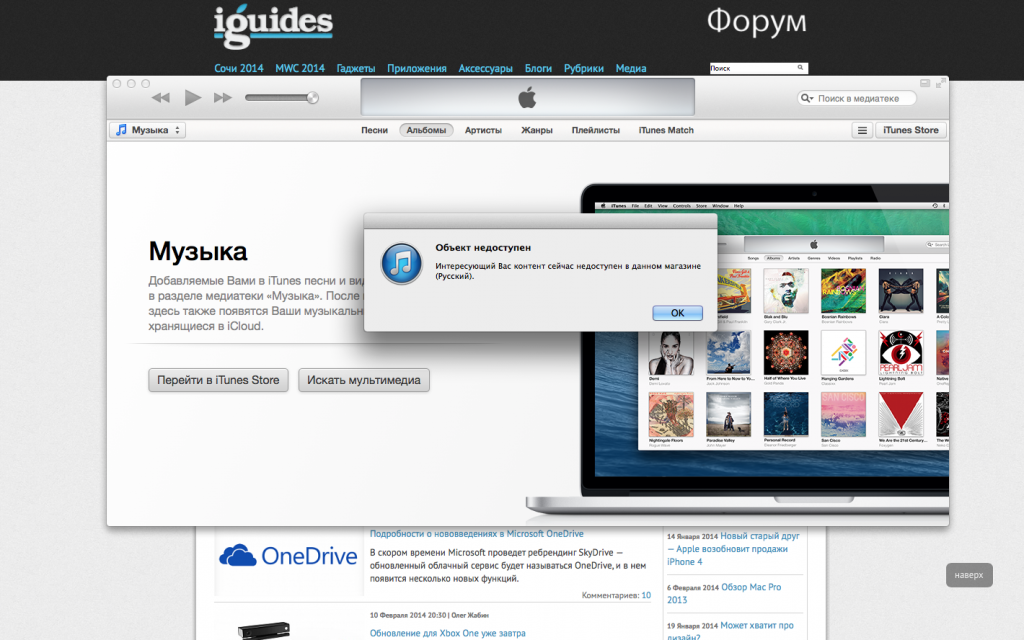This screenshot has width=1024, height=640.
Task: Start playback with the Play button
Action: [x=192, y=98]
